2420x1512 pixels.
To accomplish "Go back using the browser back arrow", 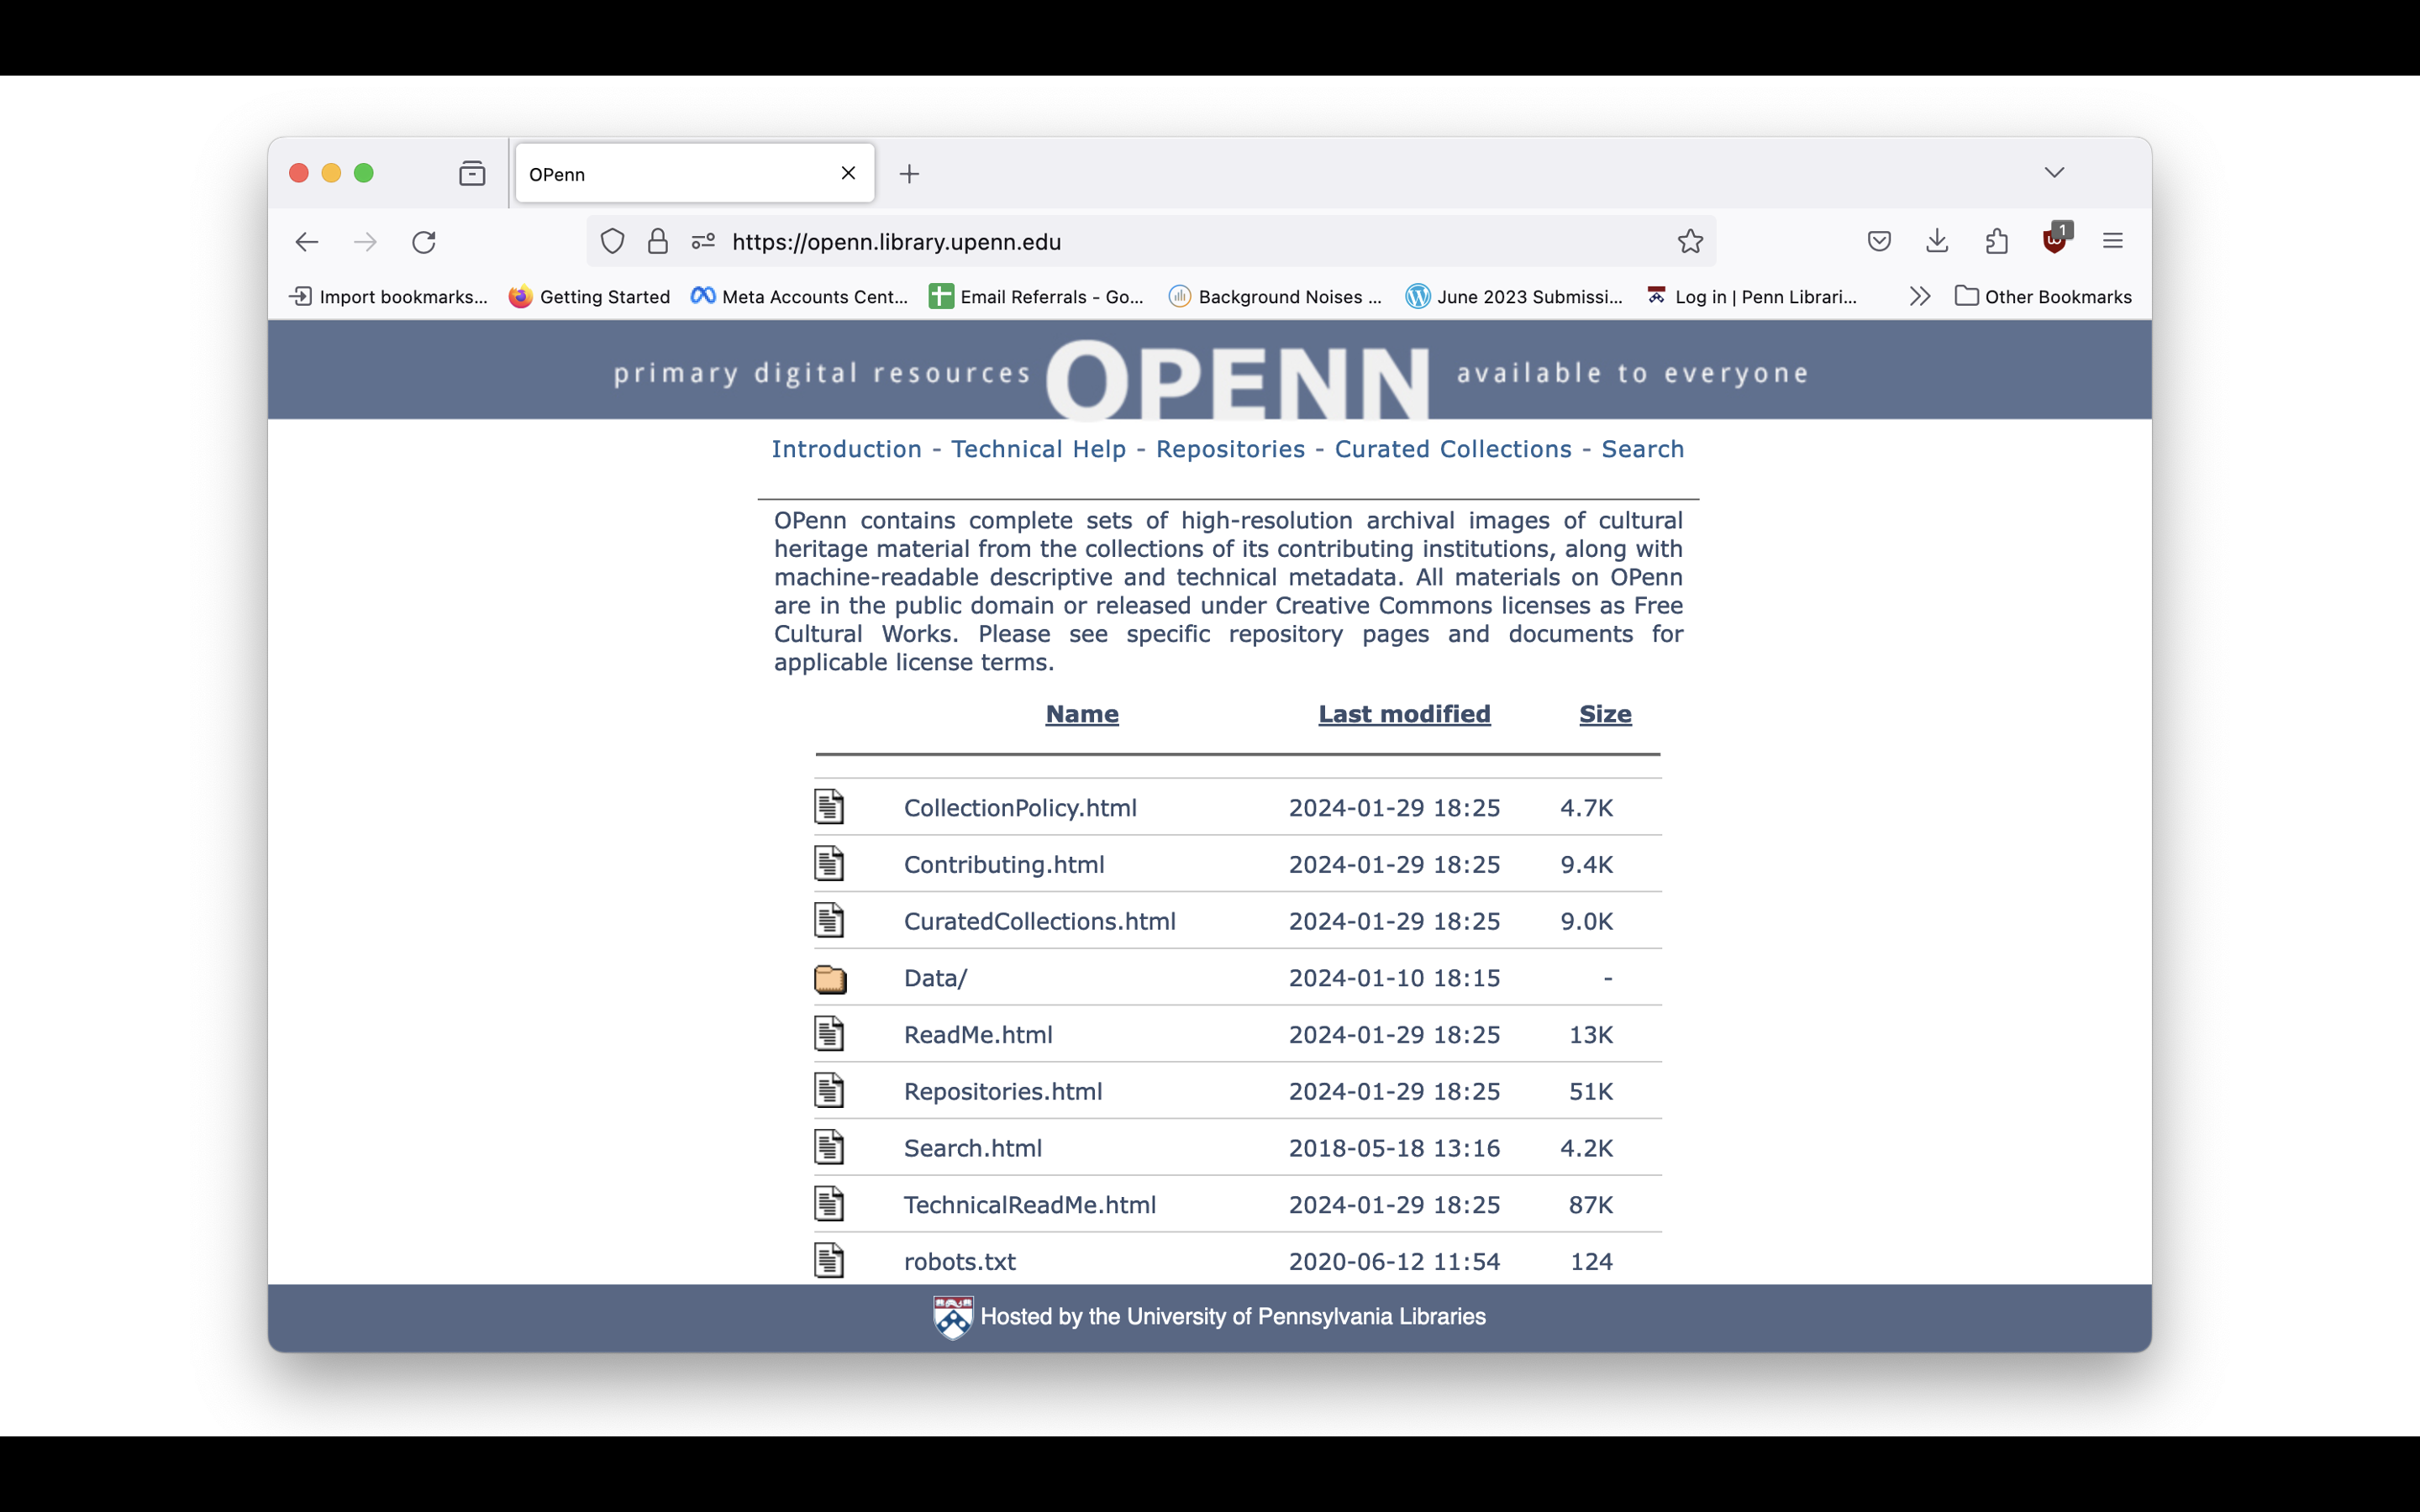I will click(x=307, y=242).
